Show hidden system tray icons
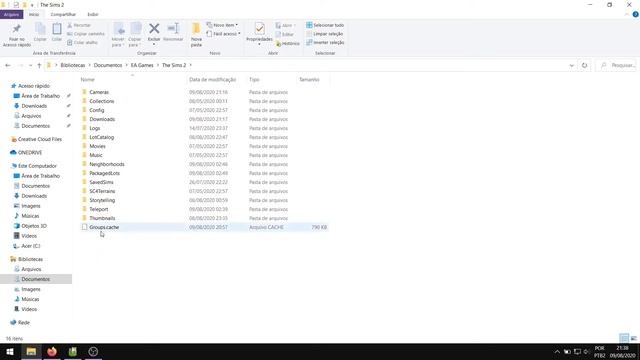The image size is (640, 360). [557, 351]
